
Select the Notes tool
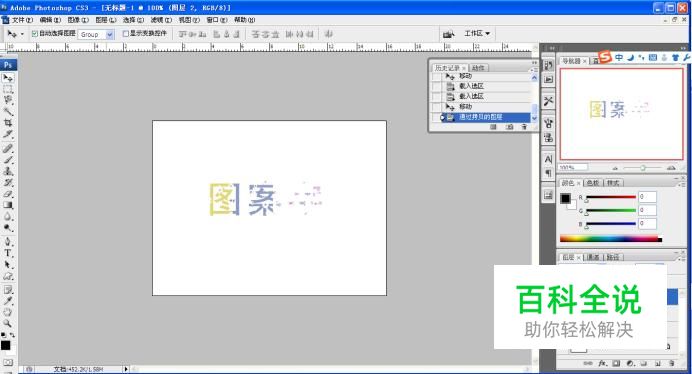point(8,290)
